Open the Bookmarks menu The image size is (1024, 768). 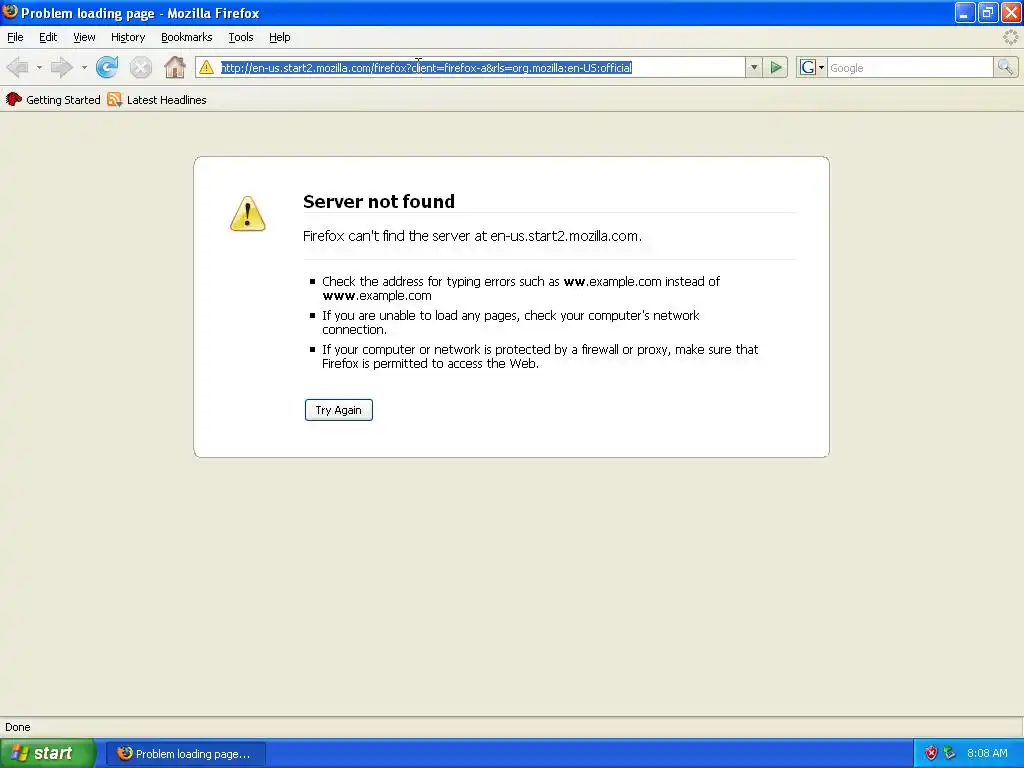[187, 37]
